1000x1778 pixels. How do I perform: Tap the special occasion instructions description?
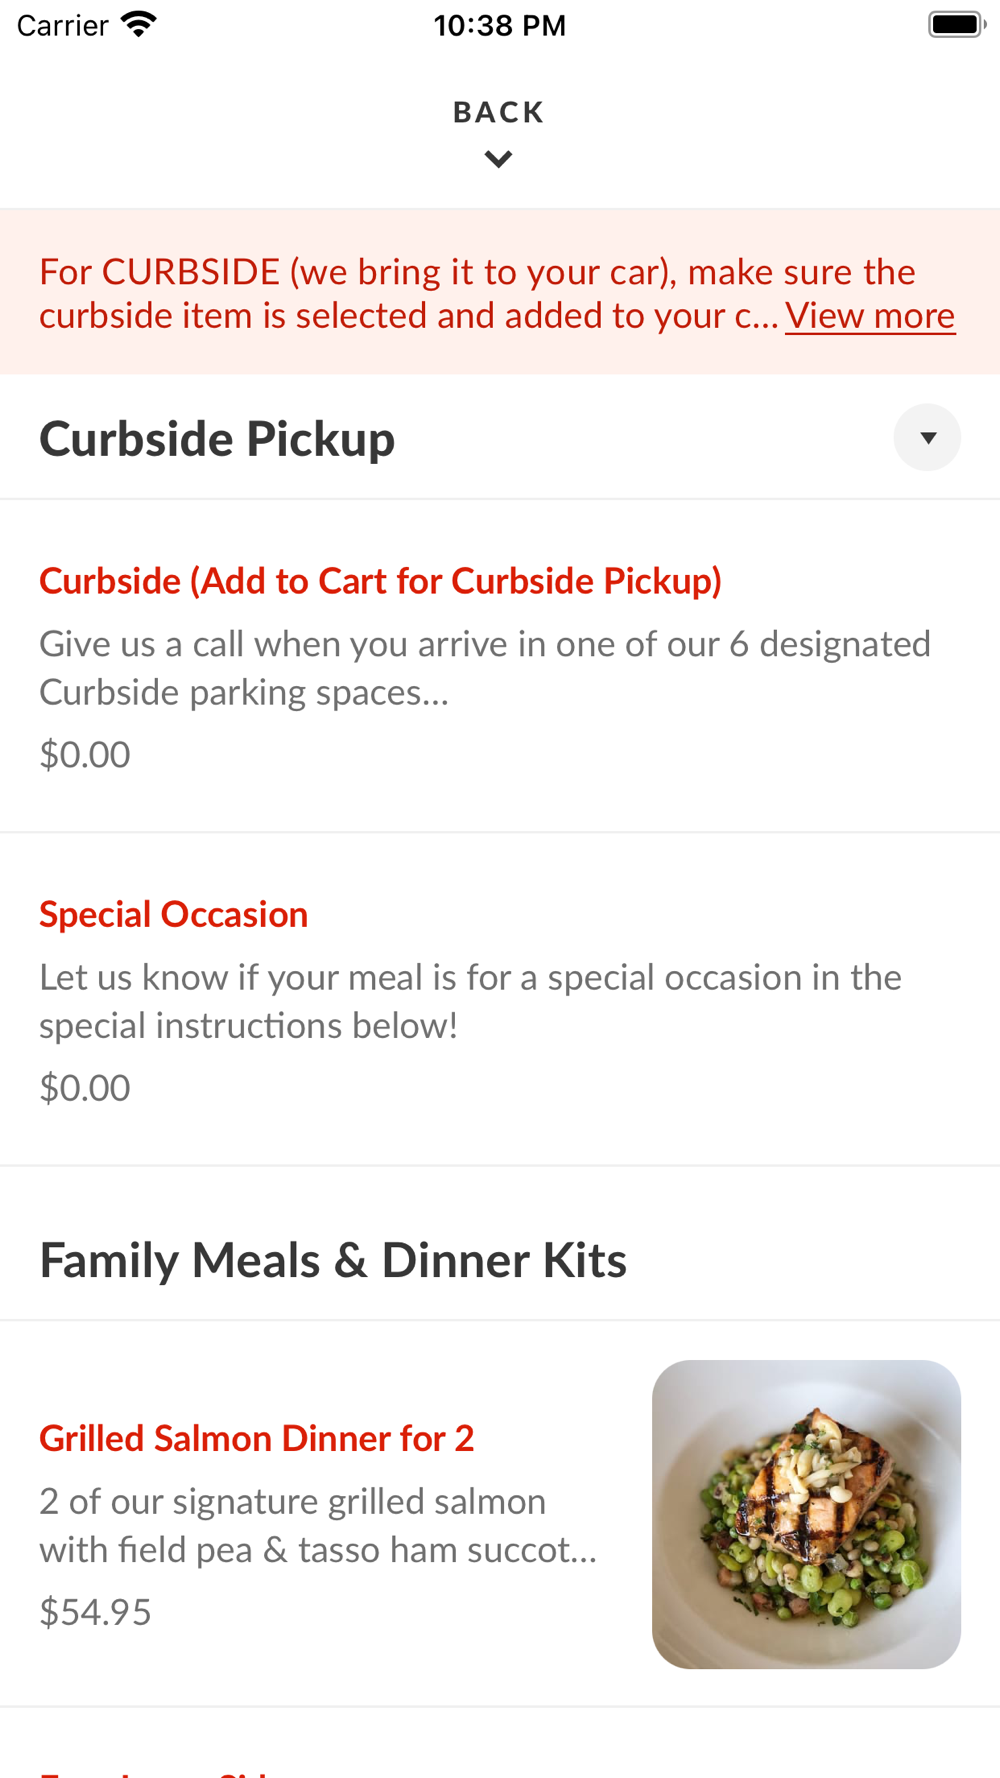(x=470, y=1001)
